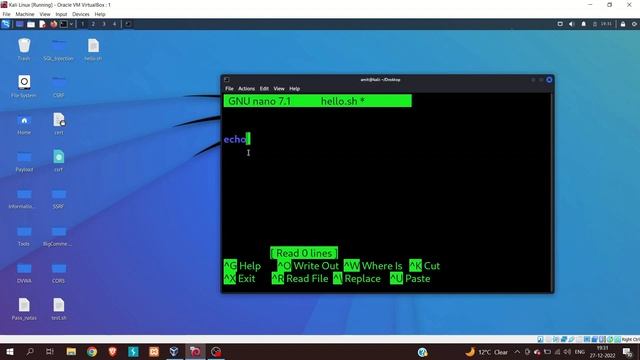Select Tools desktop folder
Screen dimensions: 640x360
click(24, 236)
